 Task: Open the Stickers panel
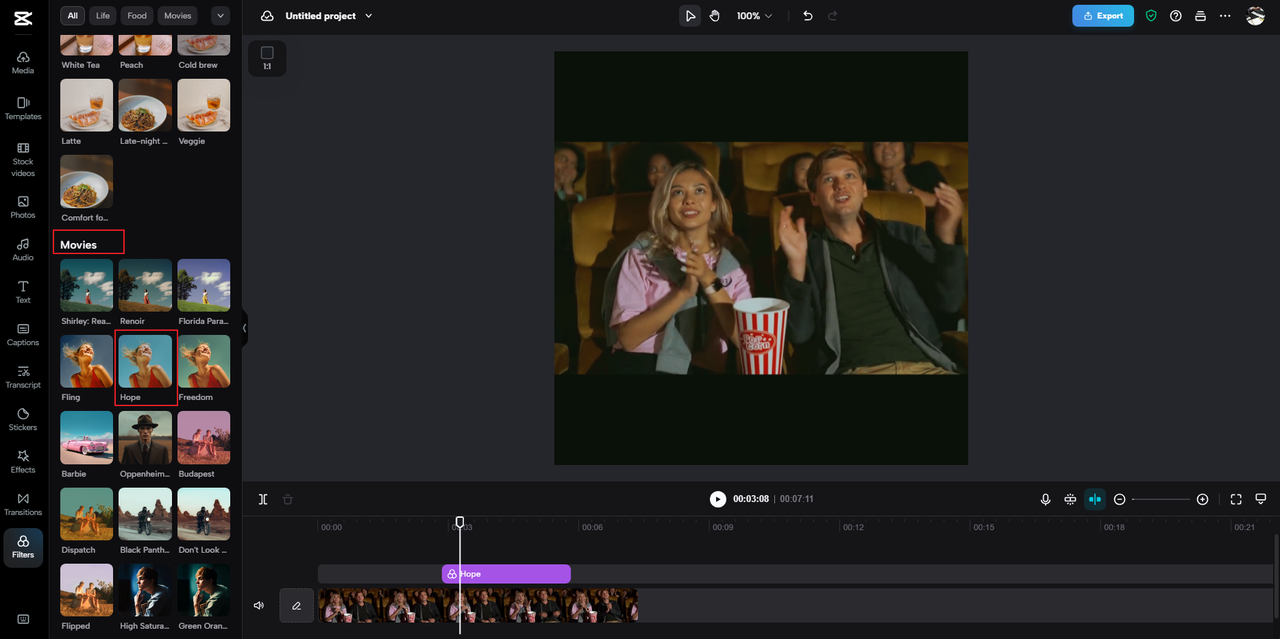pos(23,419)
